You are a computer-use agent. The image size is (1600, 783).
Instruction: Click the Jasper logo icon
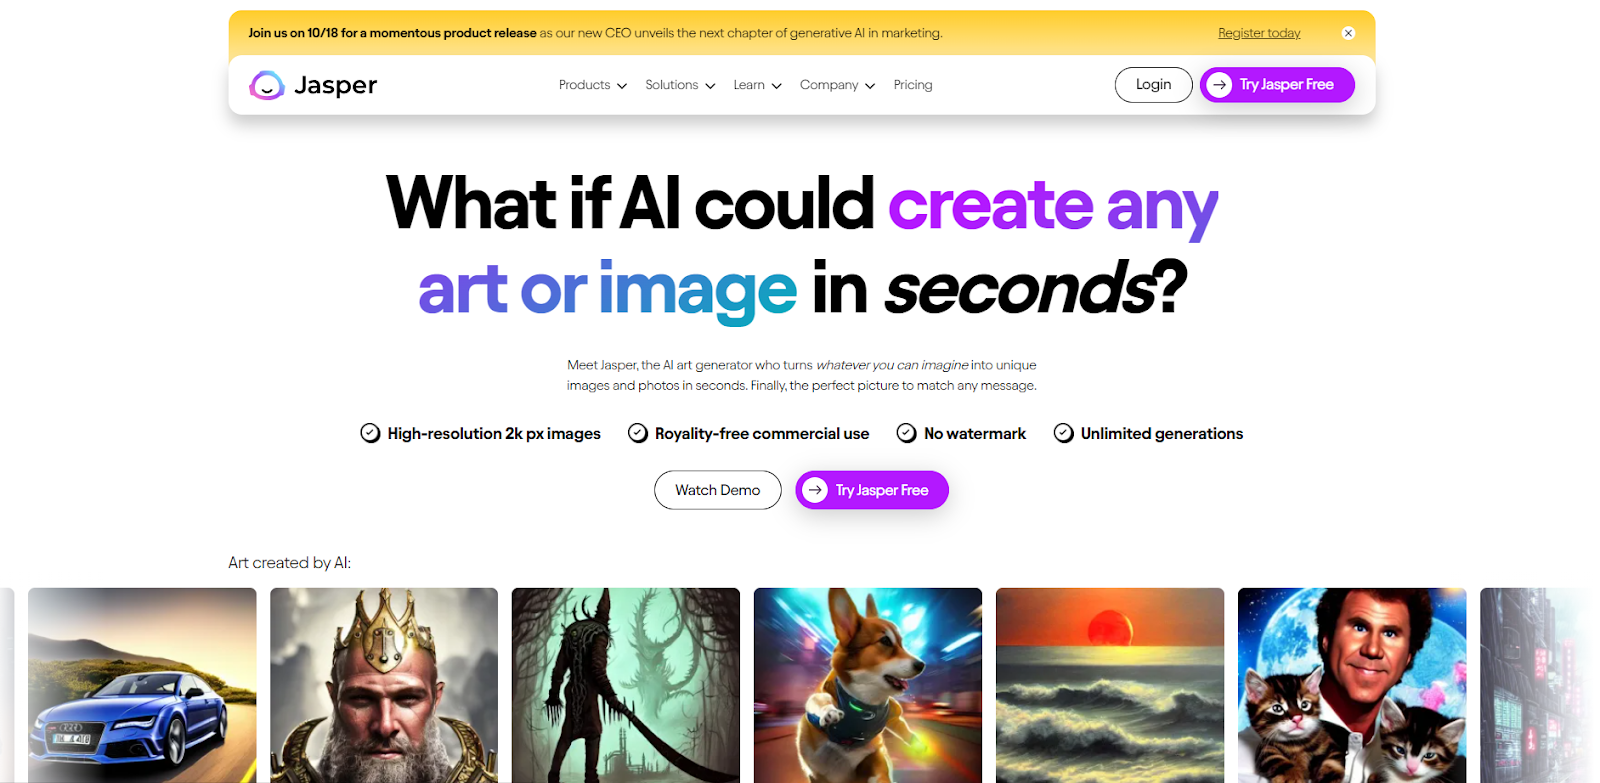click(x=267, y=86)
